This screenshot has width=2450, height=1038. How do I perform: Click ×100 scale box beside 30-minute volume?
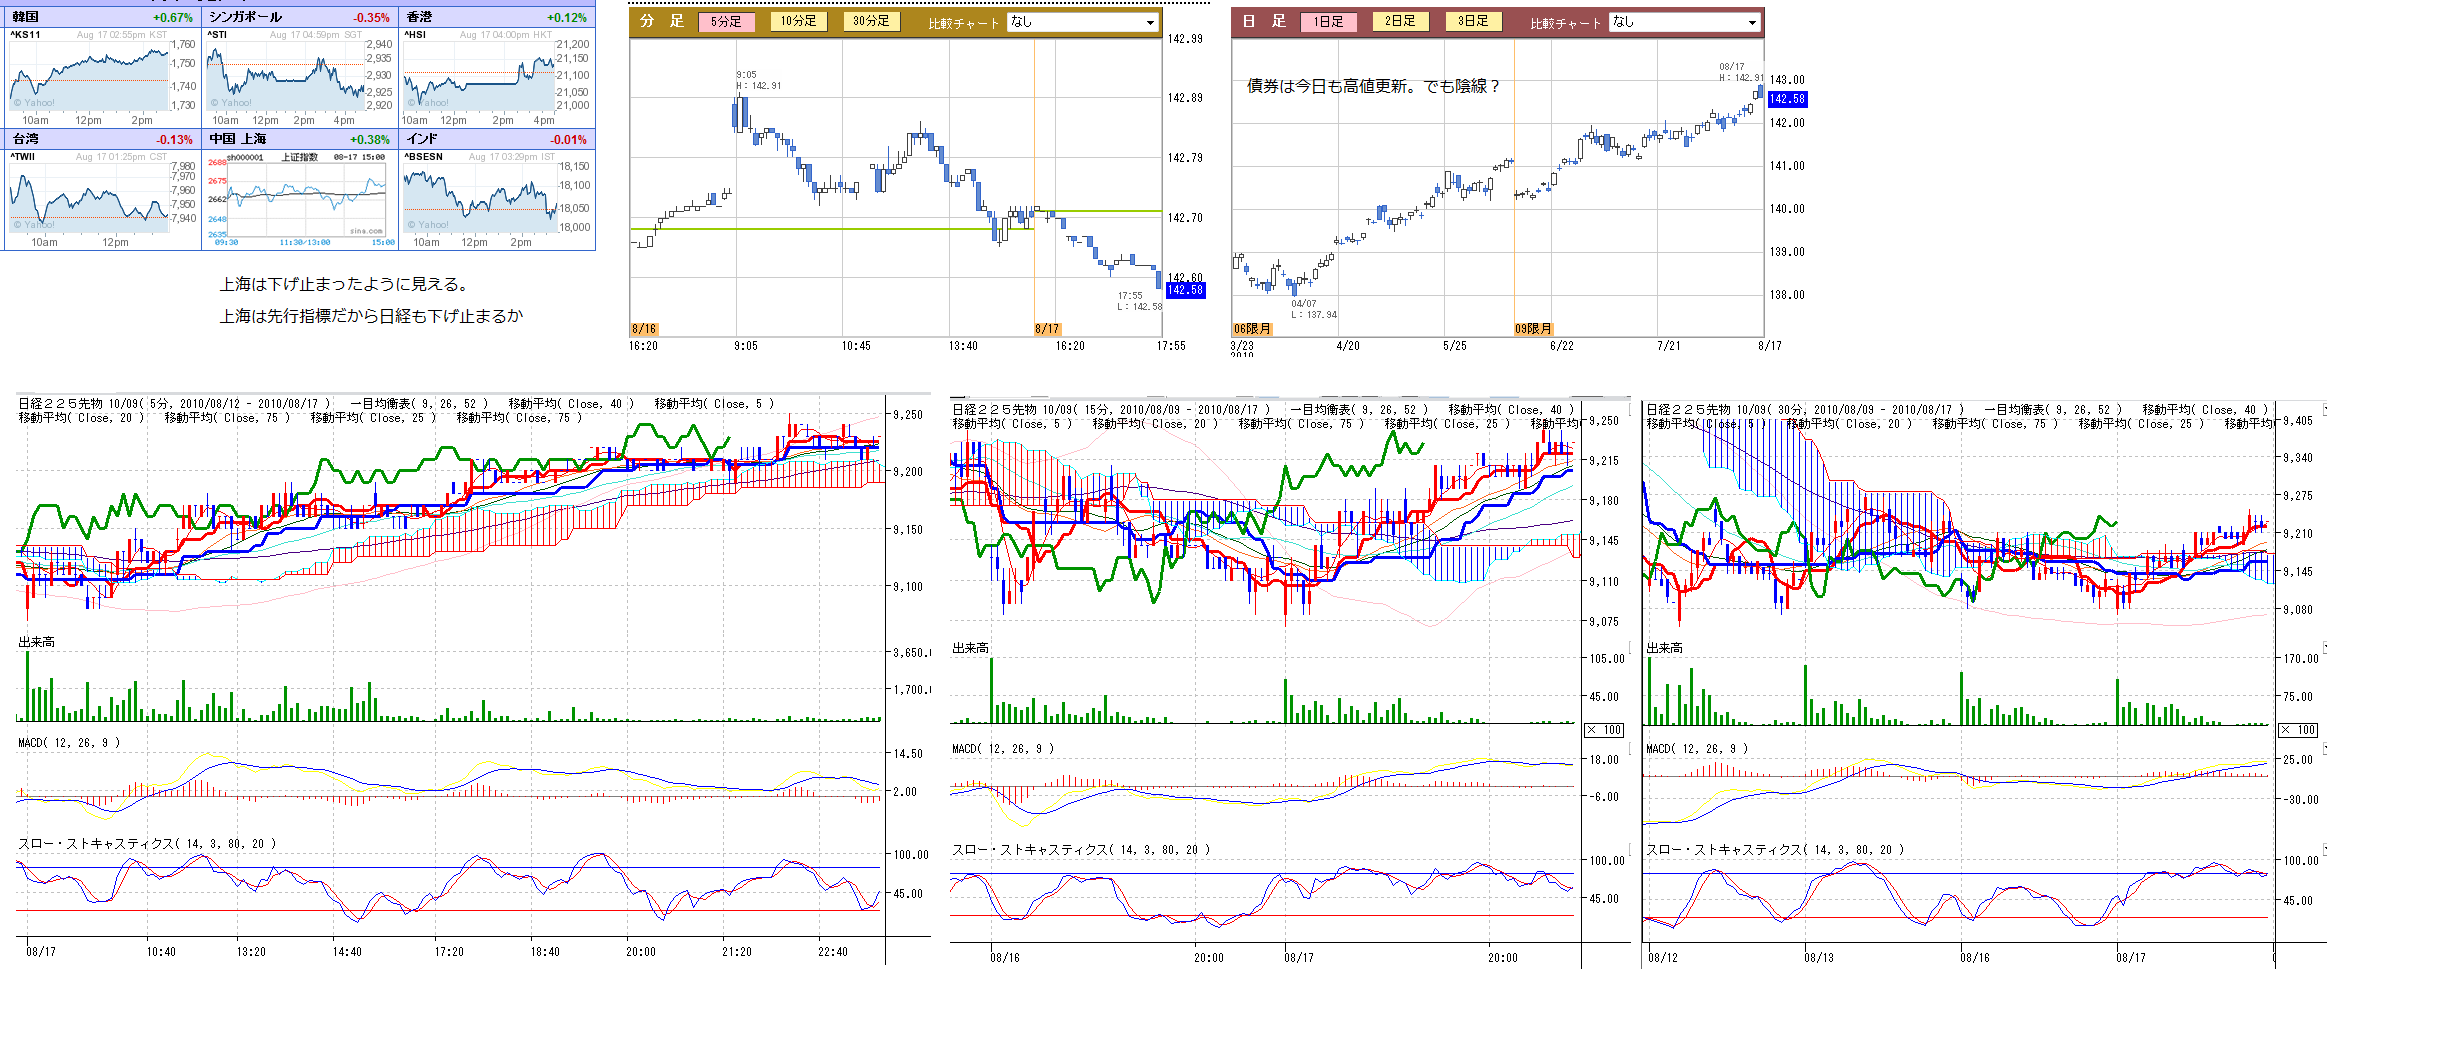[x=2298, y=730]
